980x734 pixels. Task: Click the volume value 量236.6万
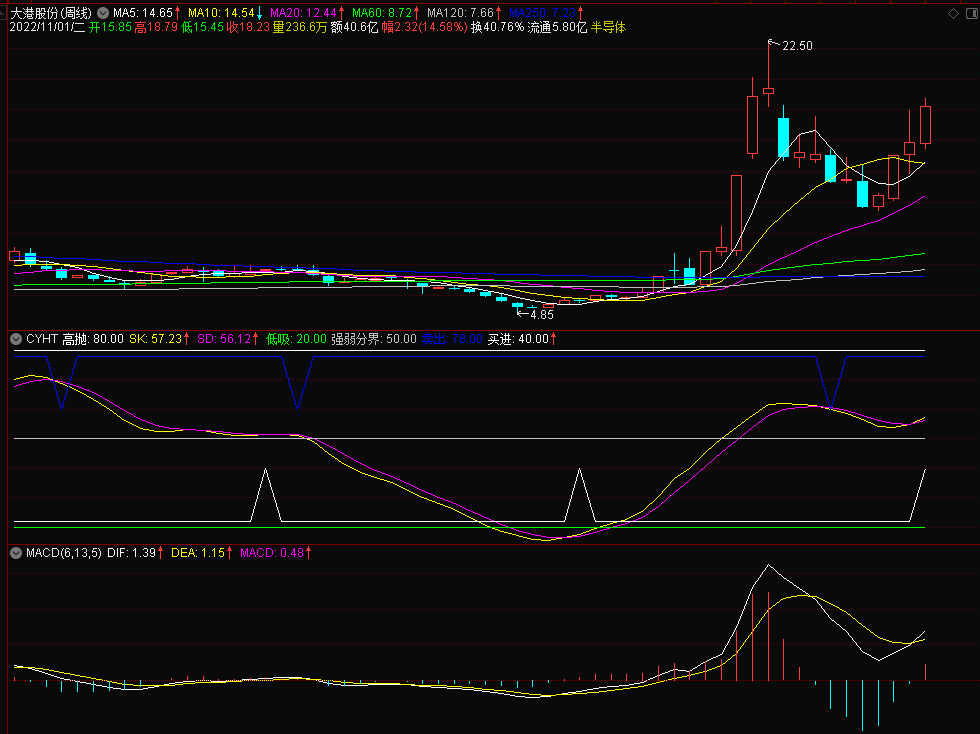[300, 27]
